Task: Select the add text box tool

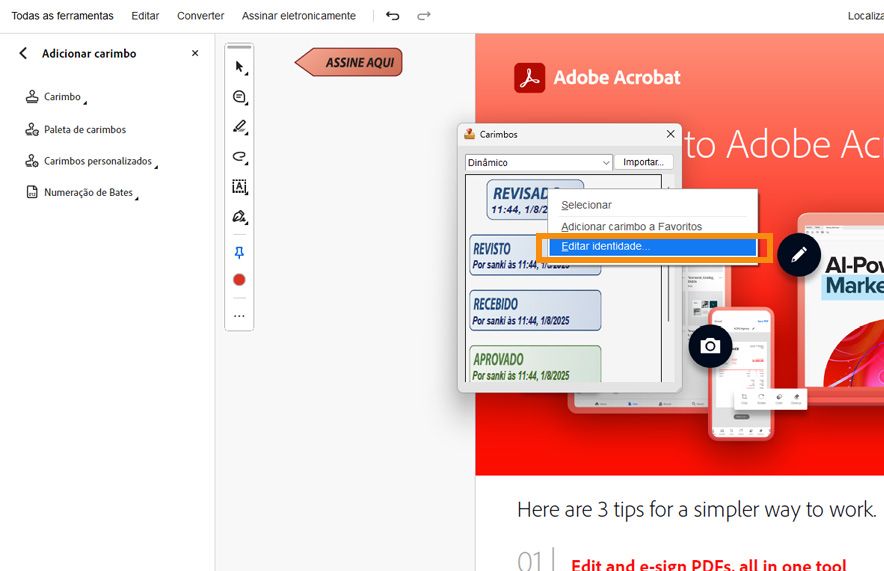Action: point(240,187)
